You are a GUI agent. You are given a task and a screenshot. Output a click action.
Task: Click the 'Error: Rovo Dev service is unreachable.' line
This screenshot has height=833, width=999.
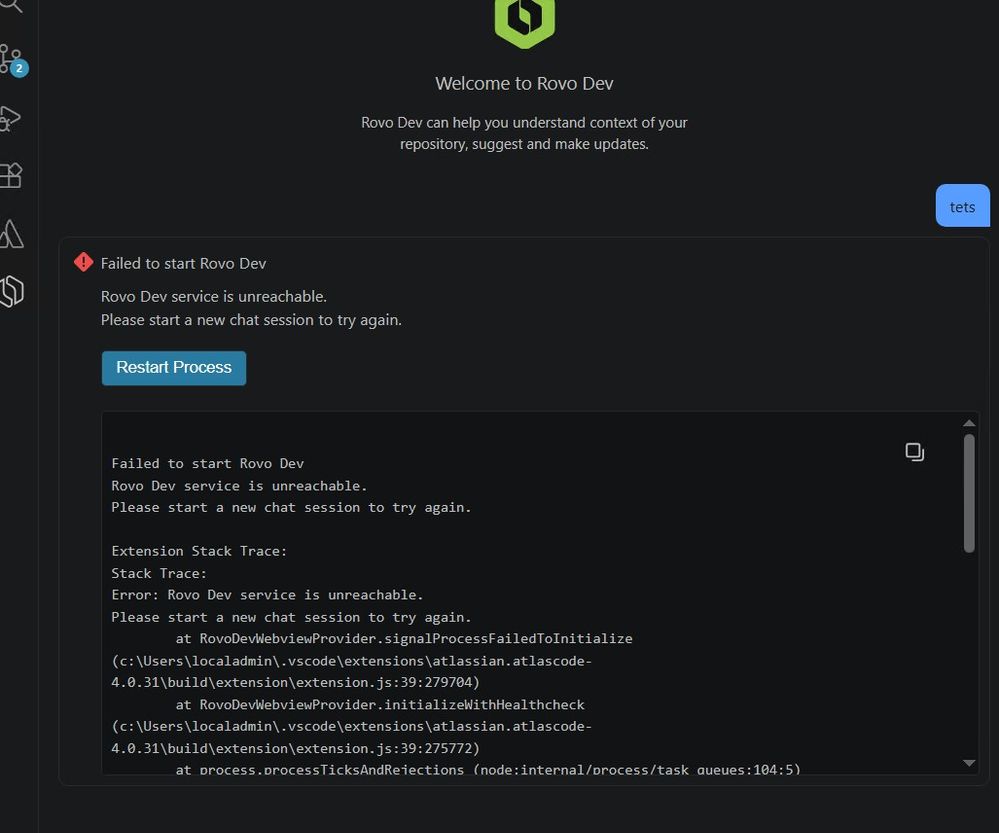[267, 595]
